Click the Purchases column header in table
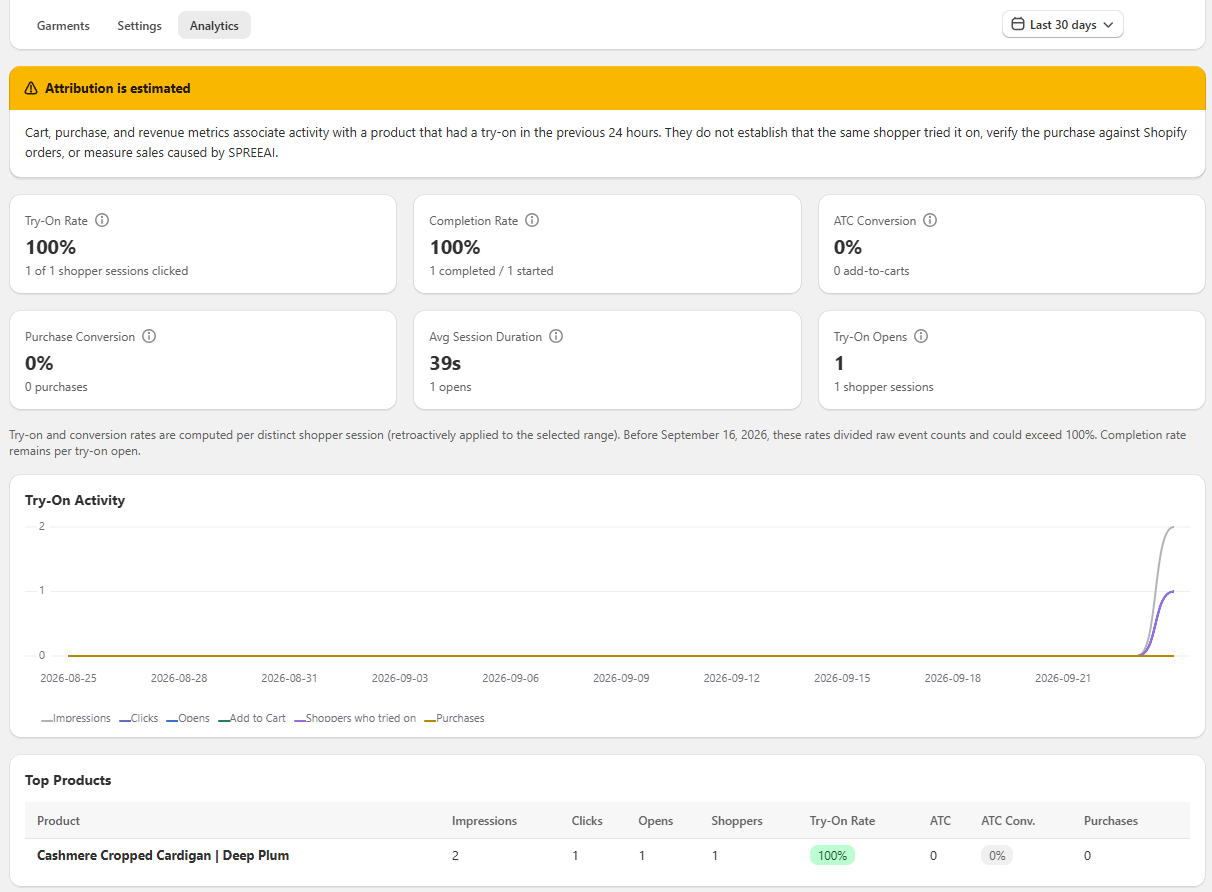Image resolution: width=1212 pixels, height=892 pixels. point(1111,821)
